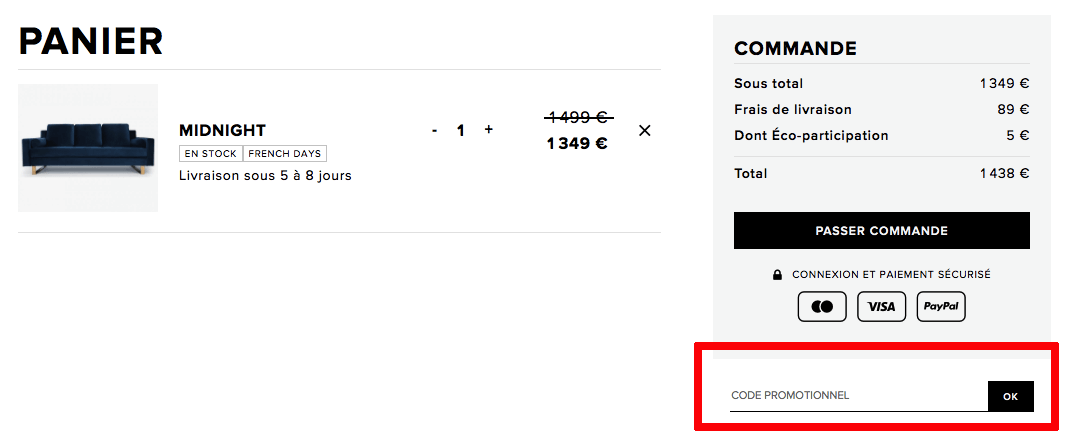
Task: Click the PASSER COMMANDE button
Action: [x=882, y=231]
